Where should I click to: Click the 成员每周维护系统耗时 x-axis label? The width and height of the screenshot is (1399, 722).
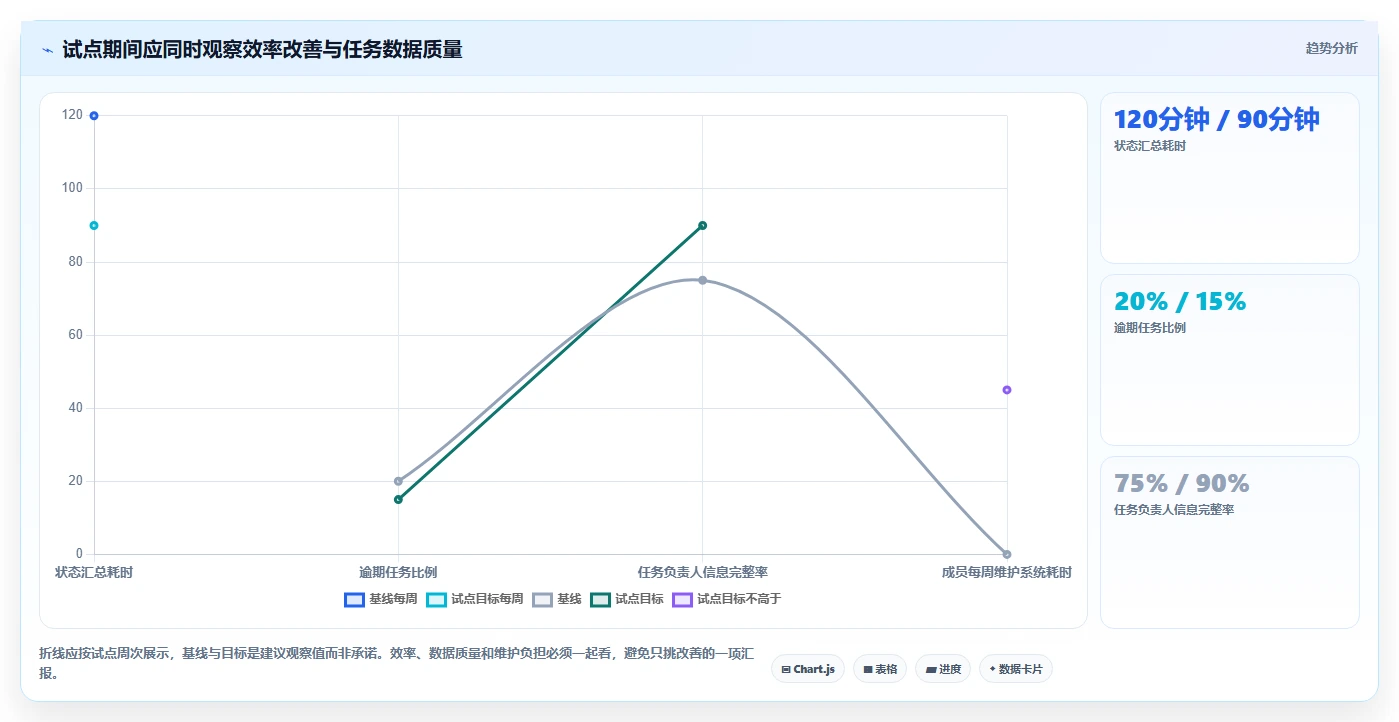tap(1006, 572)
